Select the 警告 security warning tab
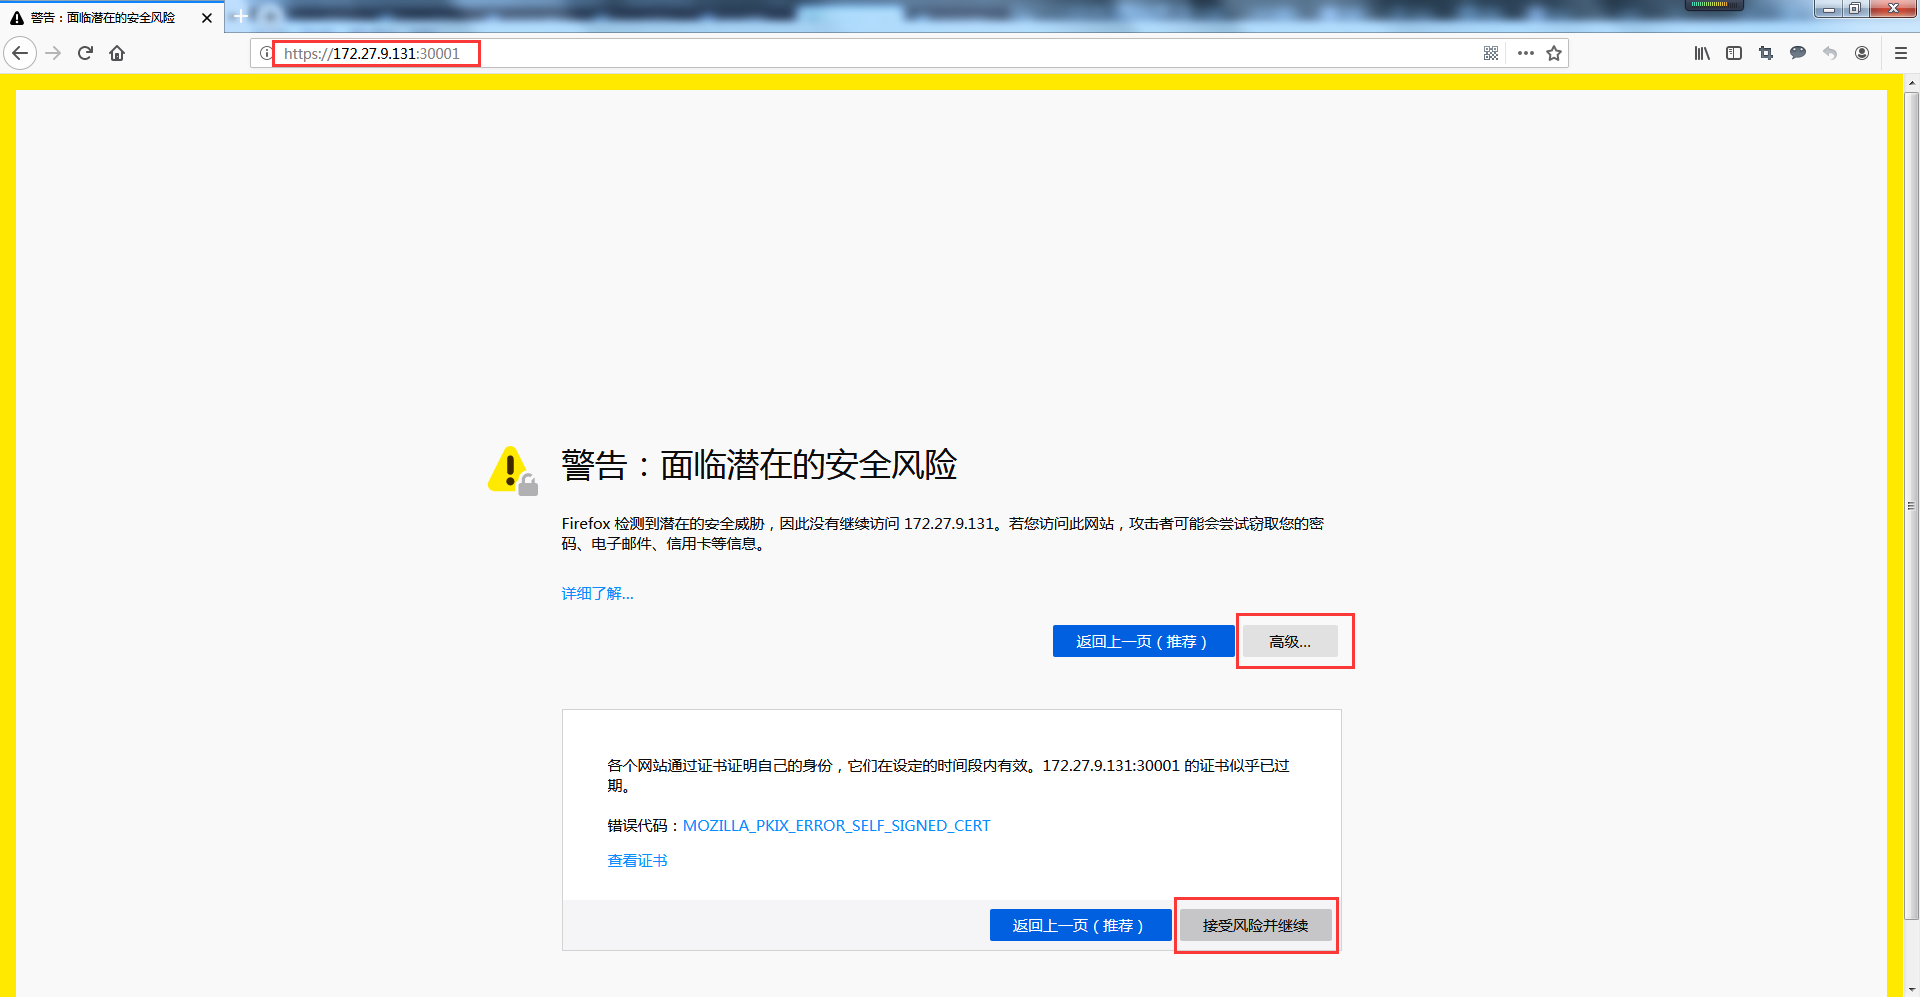The width and height of the screenshot is (1920, 997). (x=100, y=17)
